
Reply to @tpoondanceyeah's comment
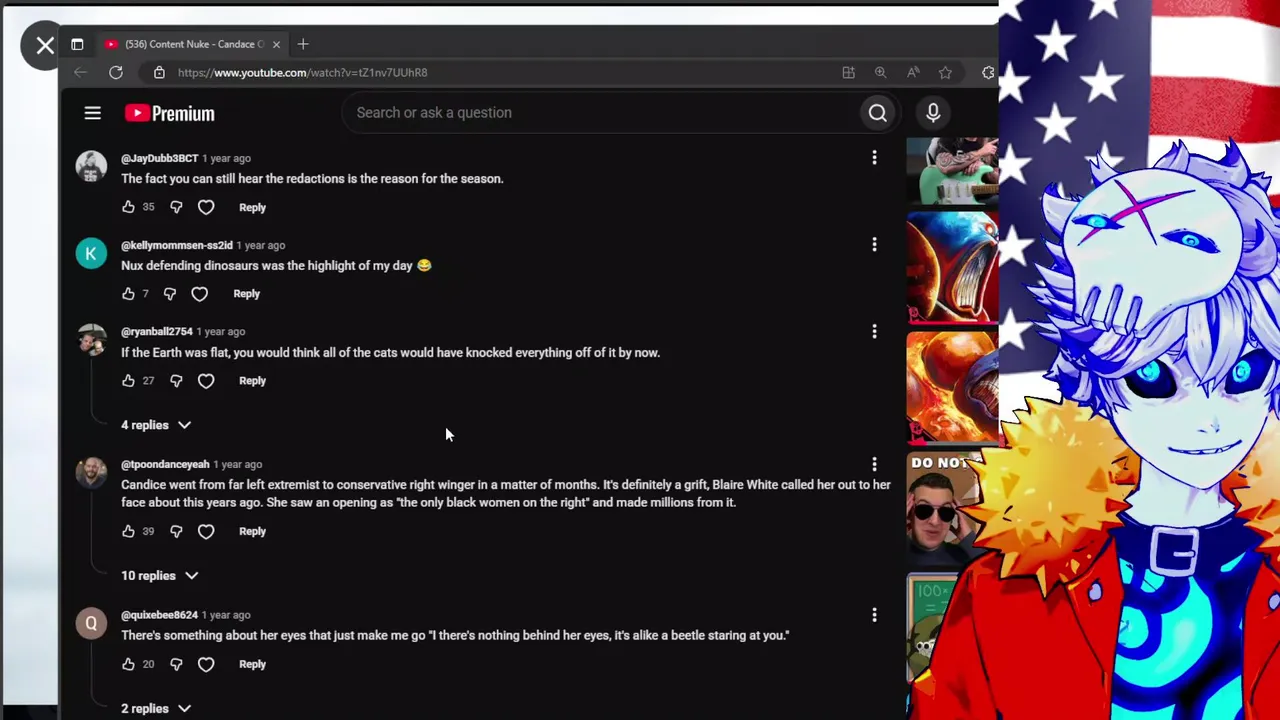coord(252,532)
